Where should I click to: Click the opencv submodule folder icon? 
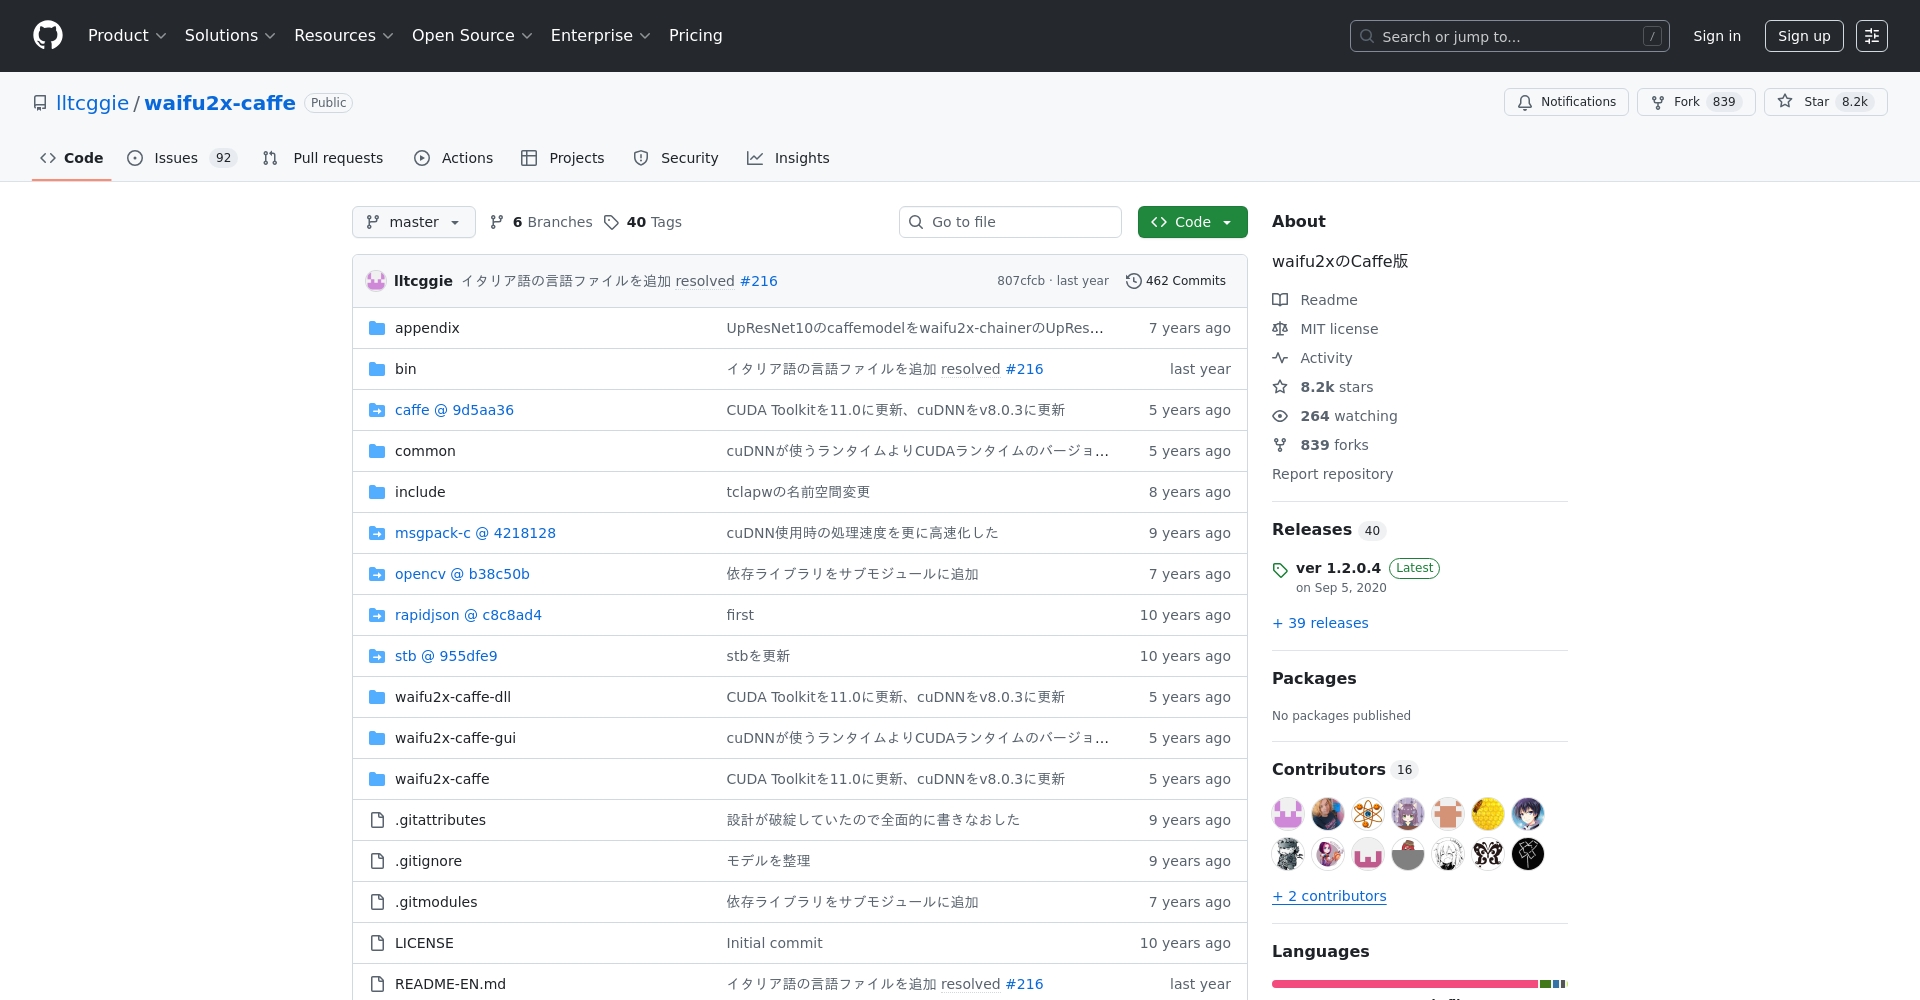(377, 574)
